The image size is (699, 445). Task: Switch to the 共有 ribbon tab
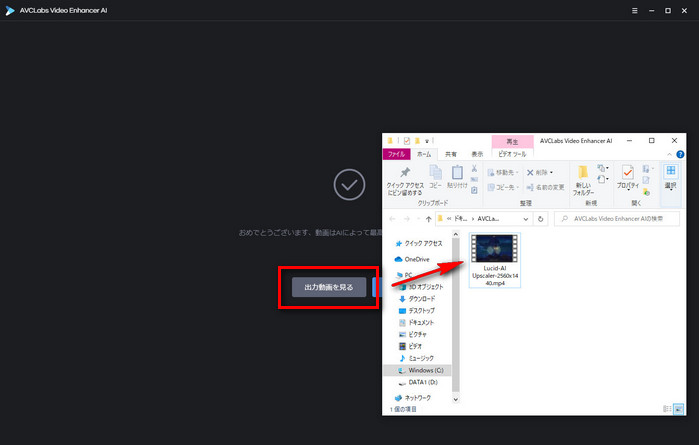coord(451,154)
